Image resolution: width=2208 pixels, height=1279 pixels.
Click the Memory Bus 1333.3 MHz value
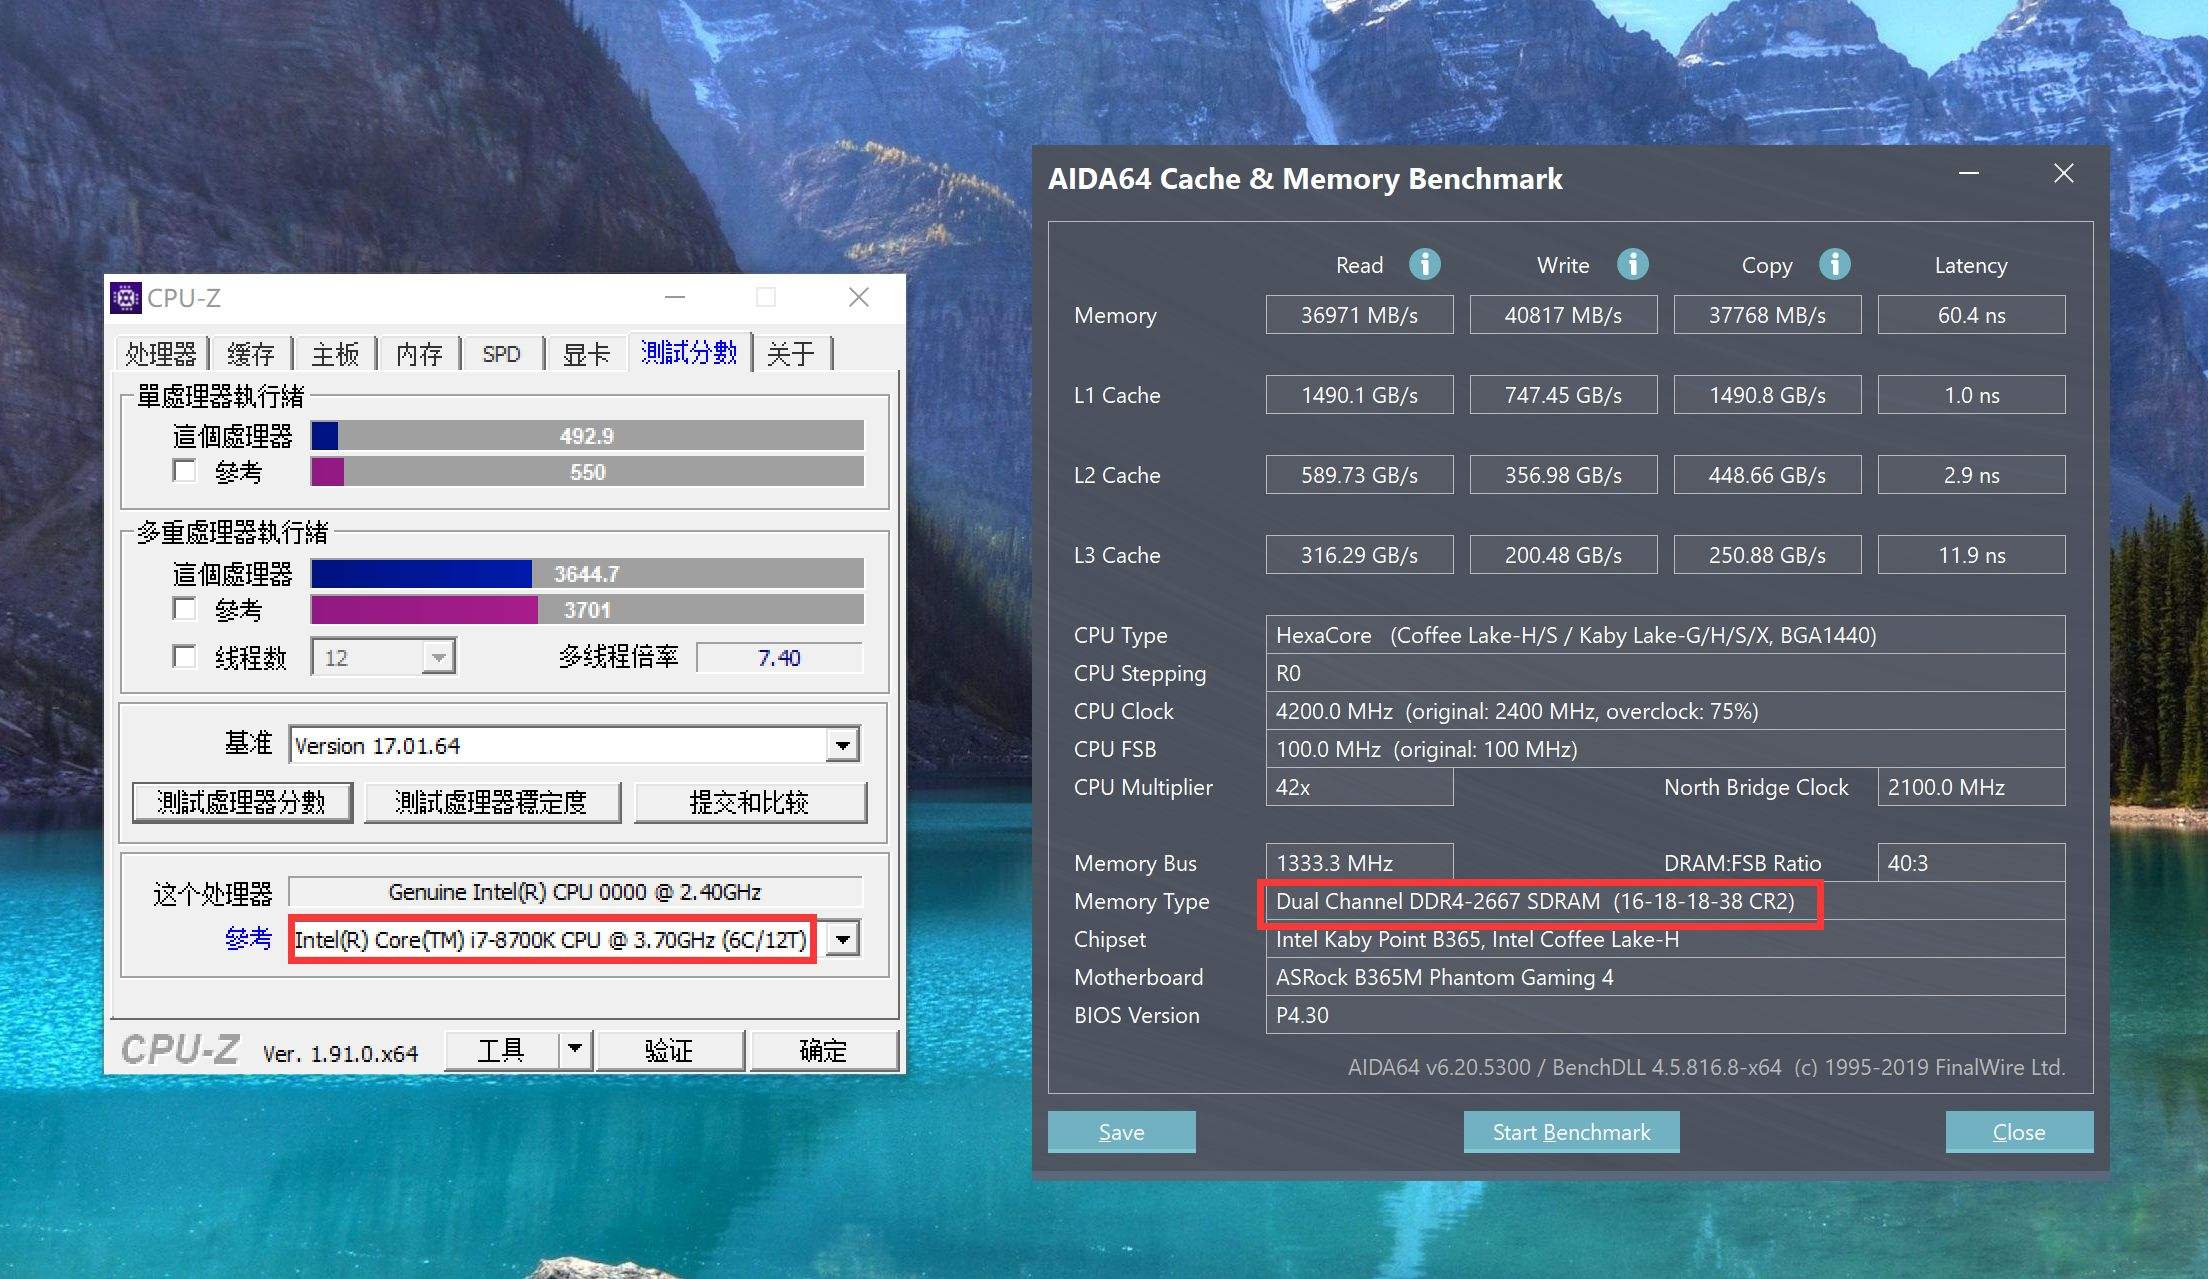click(1359, 863)
